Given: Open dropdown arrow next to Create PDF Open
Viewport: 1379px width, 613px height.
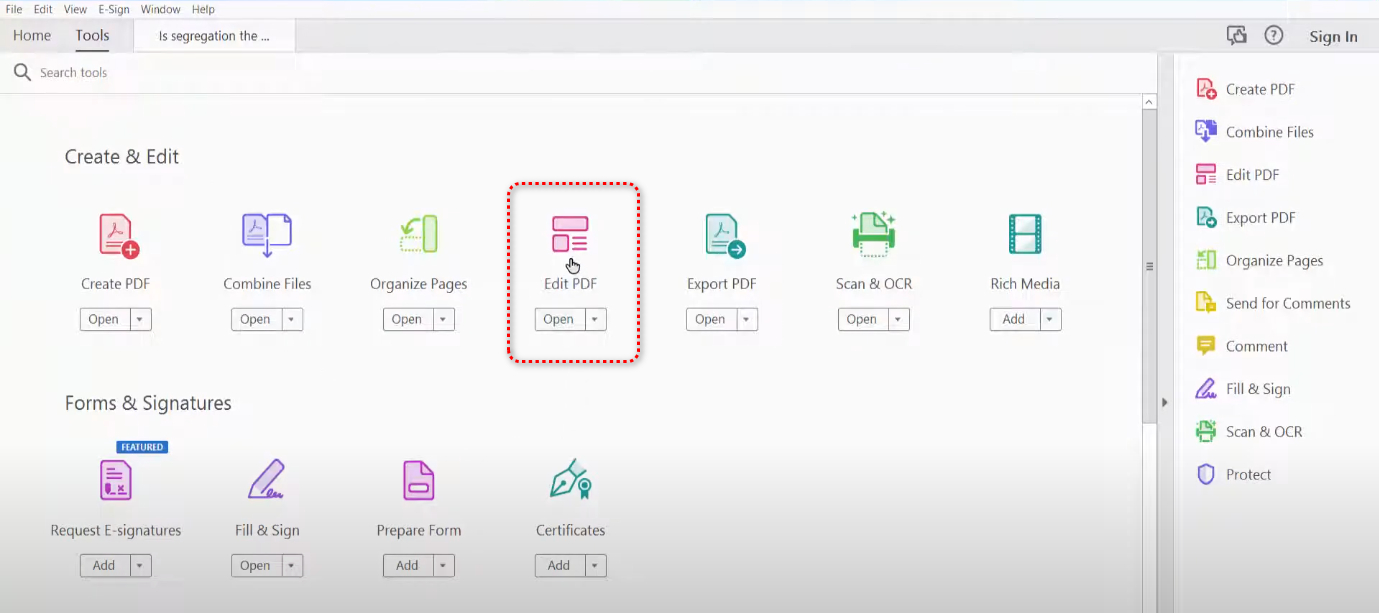Looking at the screenshot, I should click(x=140, y=319).
